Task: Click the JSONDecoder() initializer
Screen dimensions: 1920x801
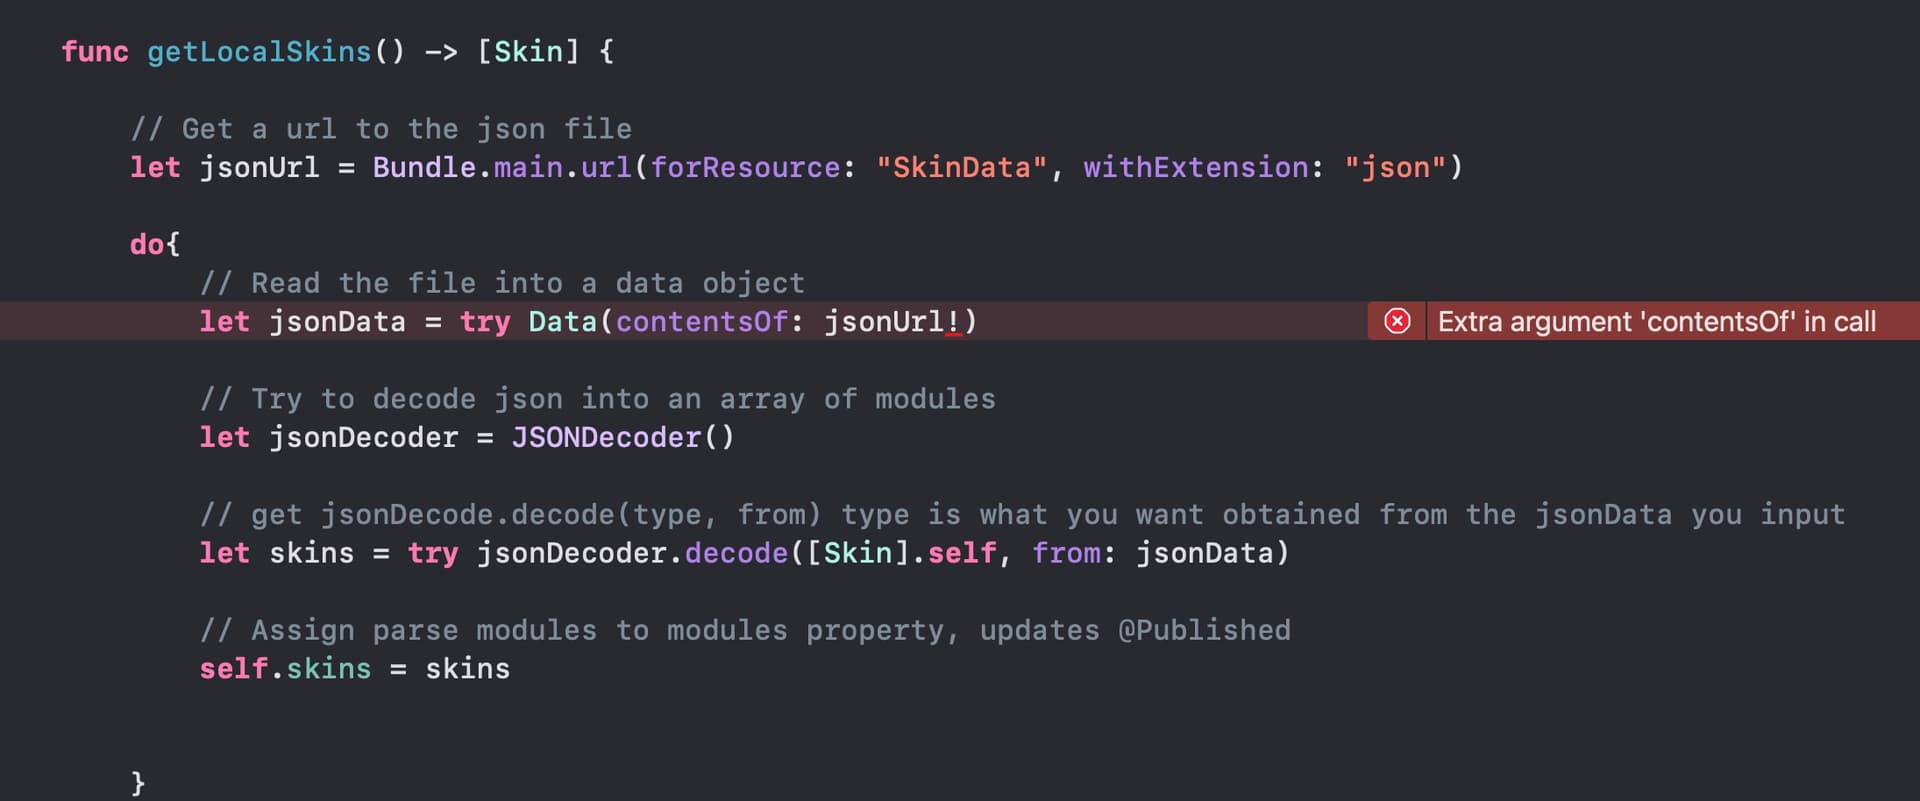Action: tap(623, 437)
